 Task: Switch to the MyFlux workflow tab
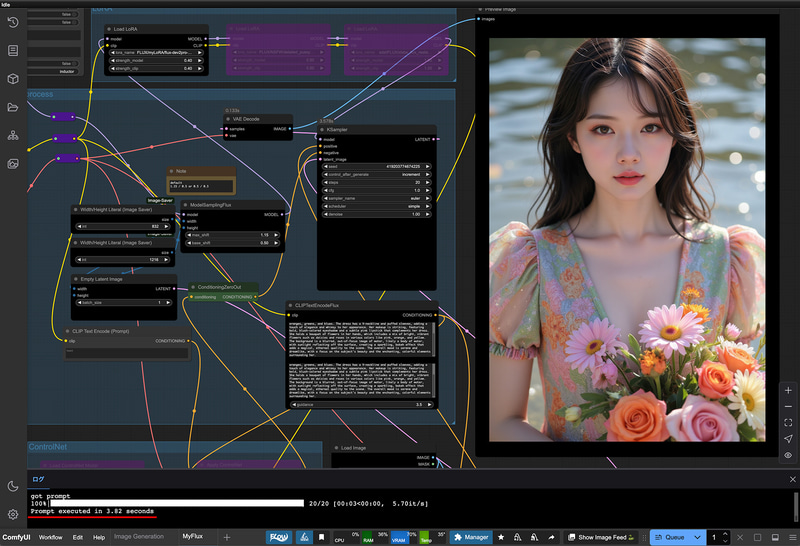coord(193,537)
